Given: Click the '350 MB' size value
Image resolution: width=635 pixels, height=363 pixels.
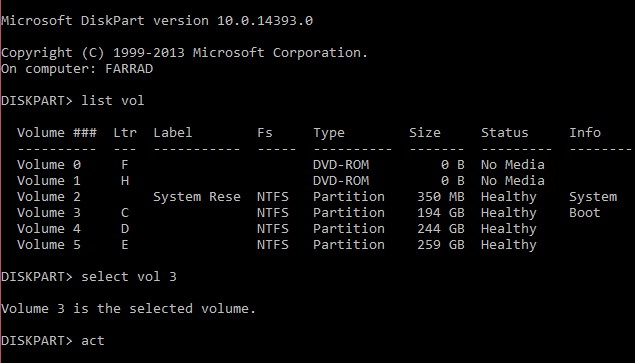Looking at the screenshot, I should pyautogui.click(x=441, y=197).
